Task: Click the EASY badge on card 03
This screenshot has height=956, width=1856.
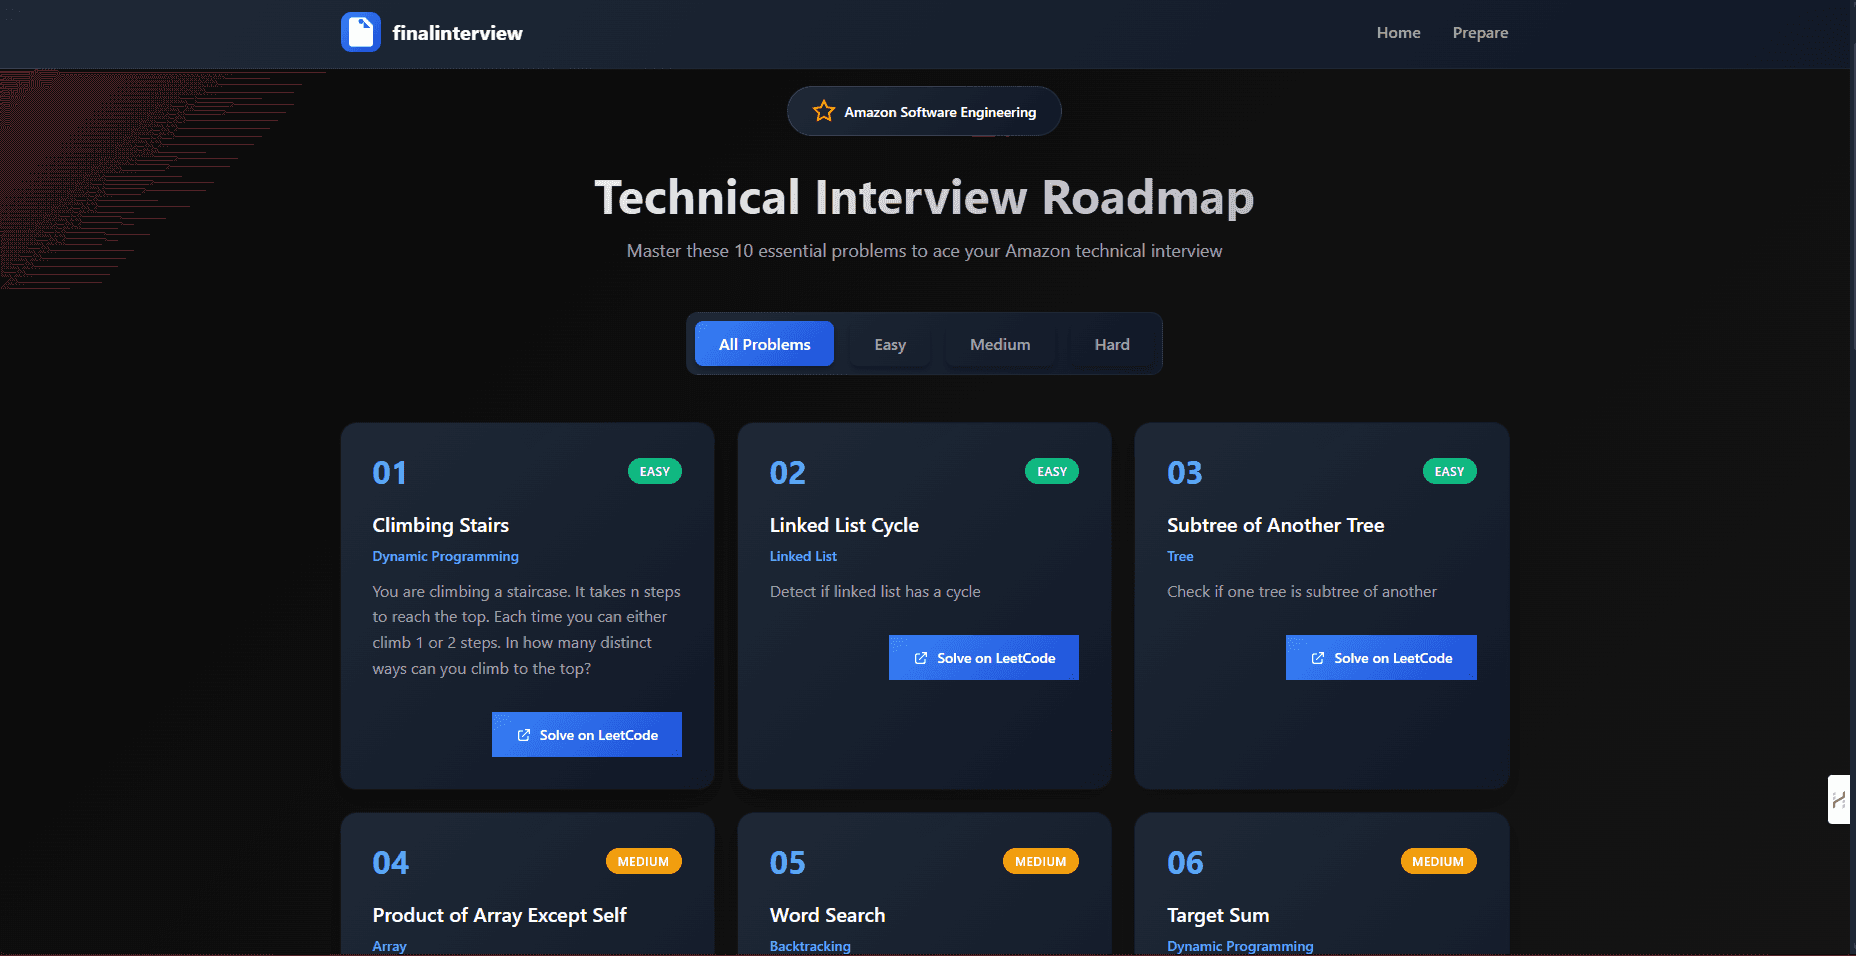Action: click(x=1450, y=471)
